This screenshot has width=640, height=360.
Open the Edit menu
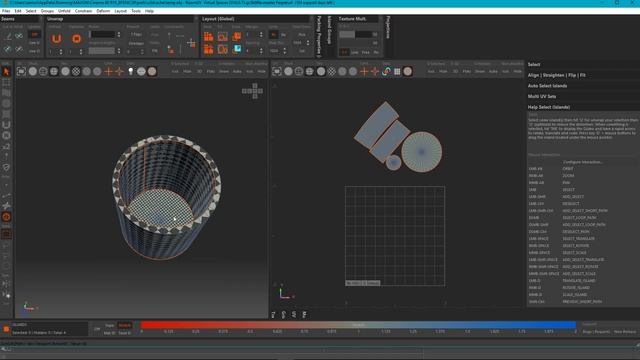point(18,11)
